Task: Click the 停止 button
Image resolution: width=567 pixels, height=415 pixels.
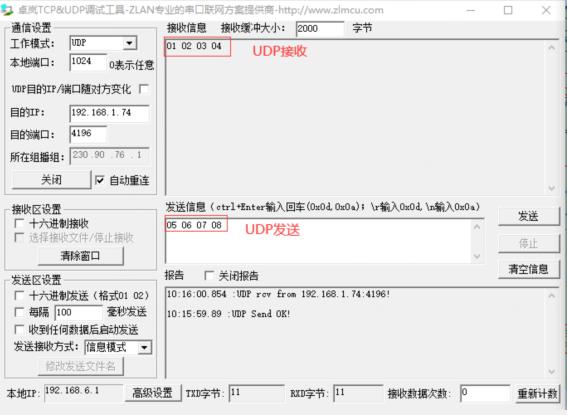Action: 528,243
